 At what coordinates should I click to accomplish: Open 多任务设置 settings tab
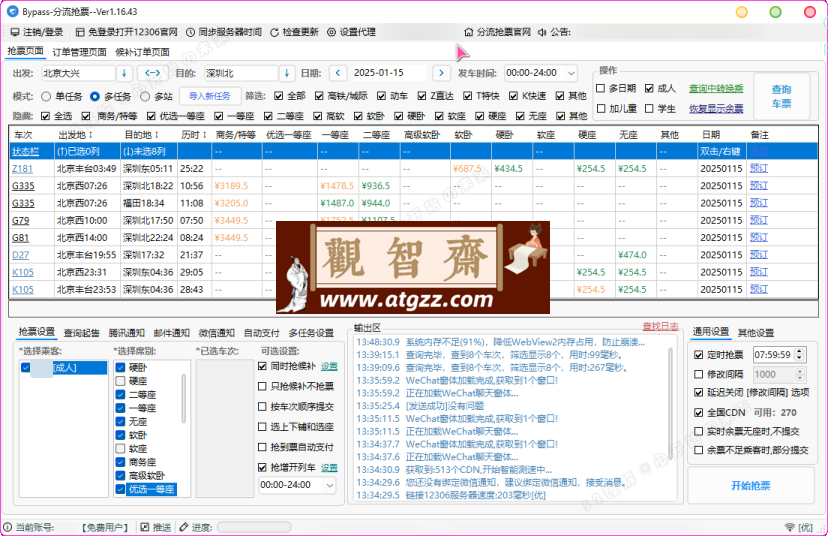pos(311,333)
